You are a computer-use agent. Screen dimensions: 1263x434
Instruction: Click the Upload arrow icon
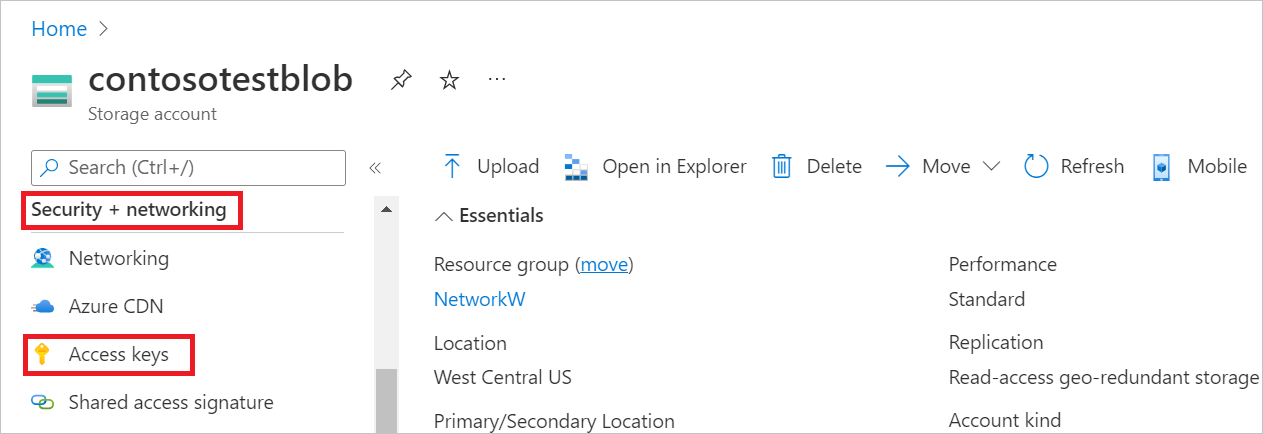pyautogui.click(x=452, y=167)
